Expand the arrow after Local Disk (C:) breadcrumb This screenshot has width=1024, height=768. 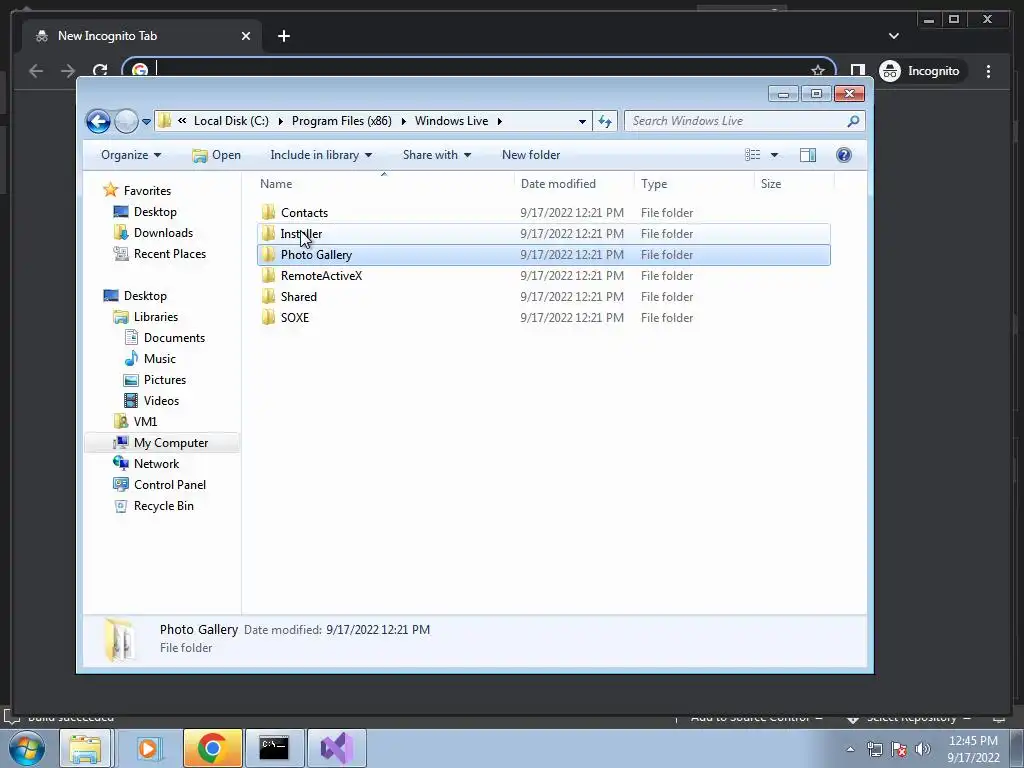(281, 121)
